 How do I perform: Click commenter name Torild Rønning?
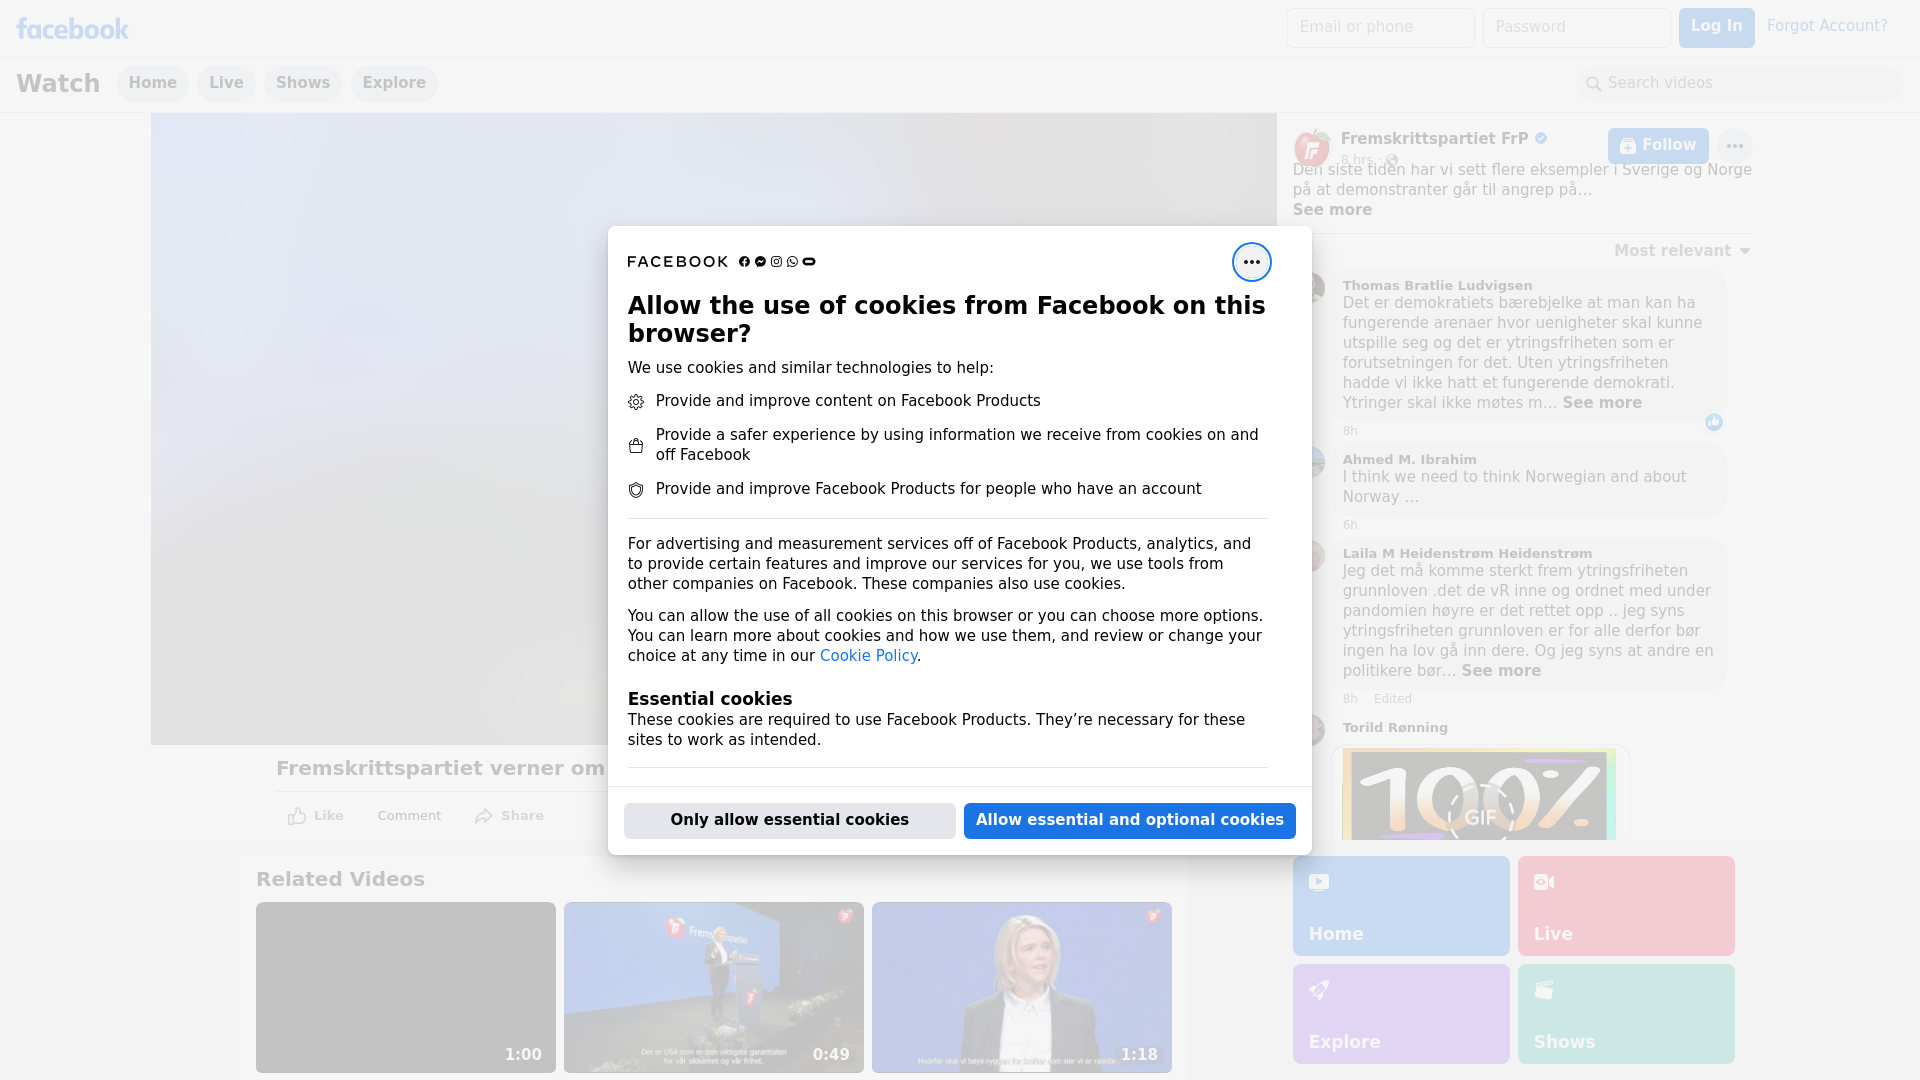1395,728
